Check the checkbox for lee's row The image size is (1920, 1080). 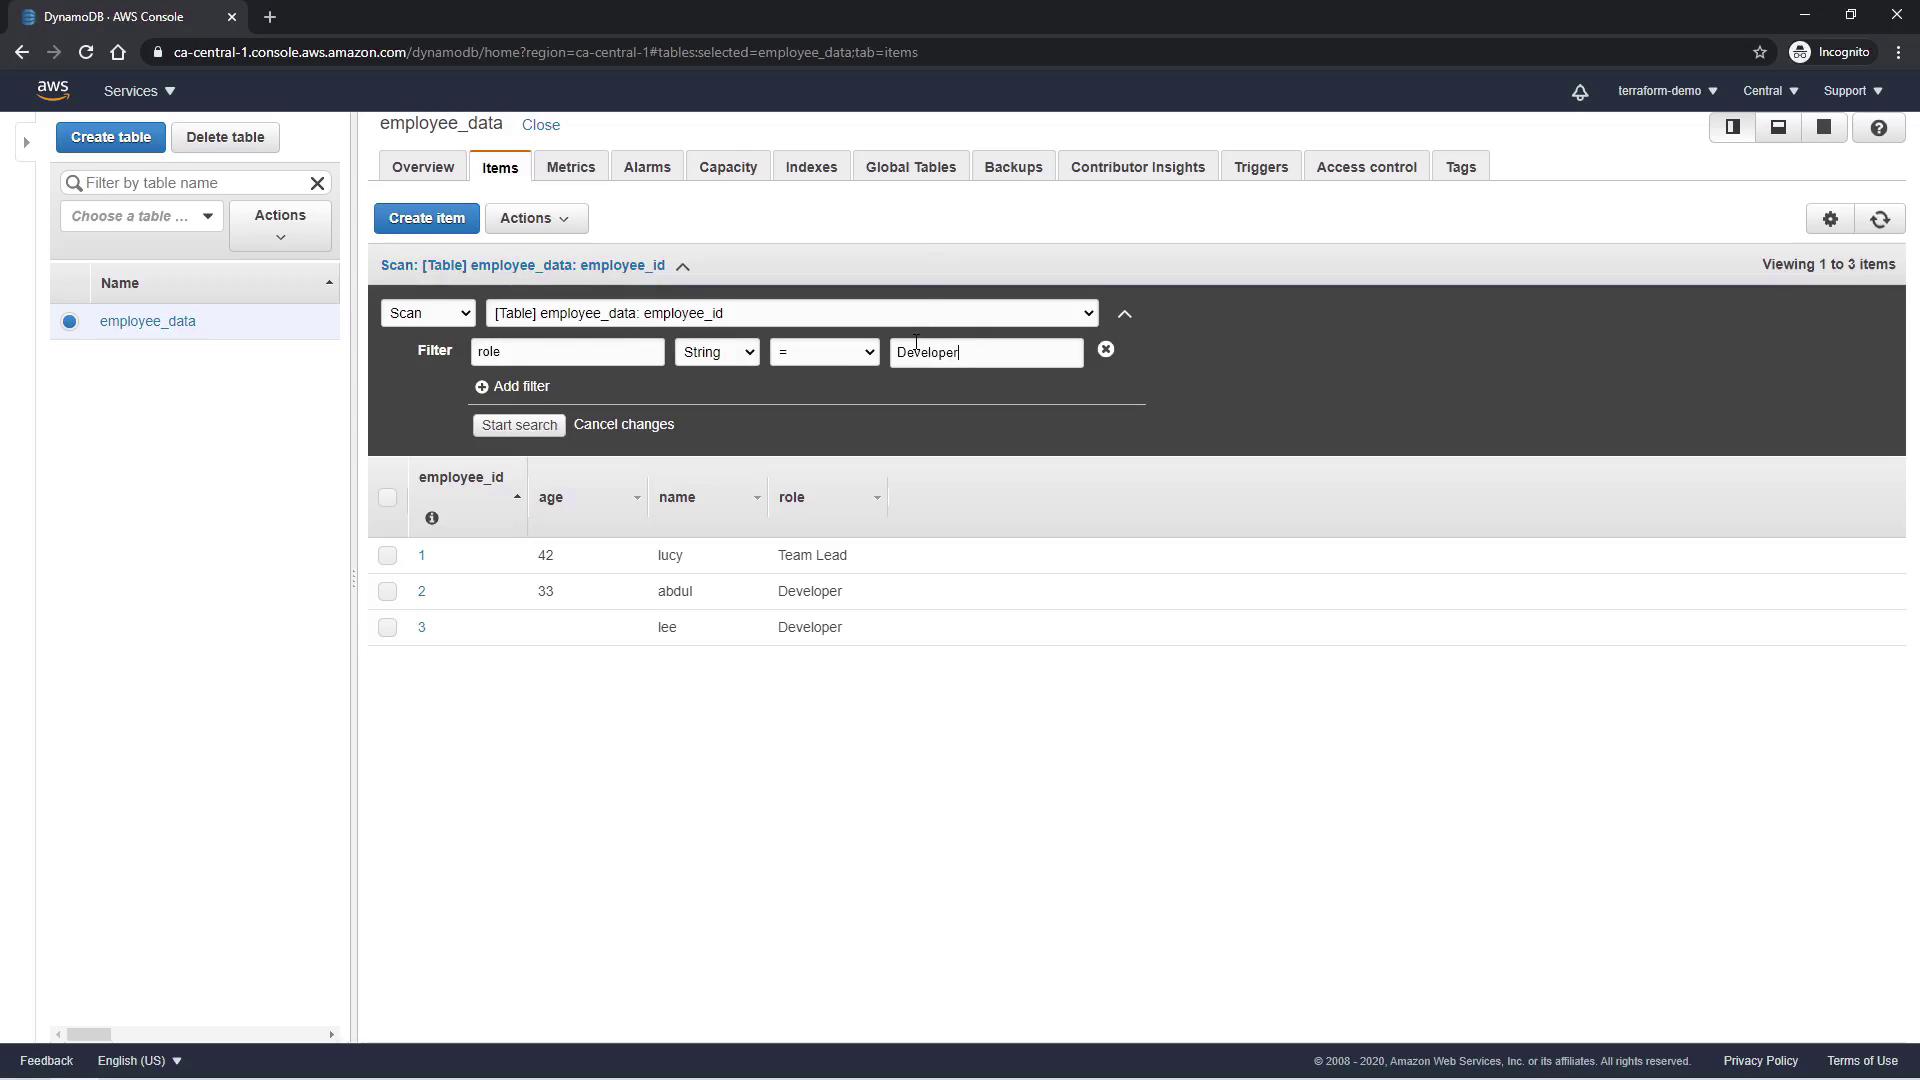388,628
